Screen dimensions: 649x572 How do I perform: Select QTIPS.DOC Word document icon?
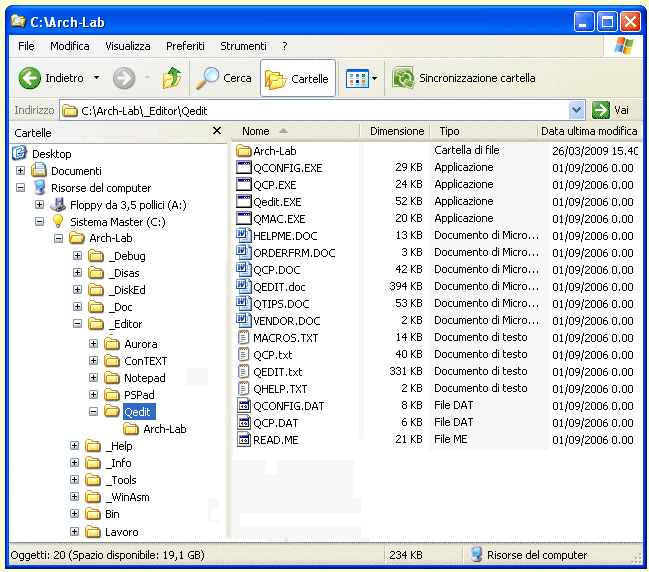click(x=243, y=303)
